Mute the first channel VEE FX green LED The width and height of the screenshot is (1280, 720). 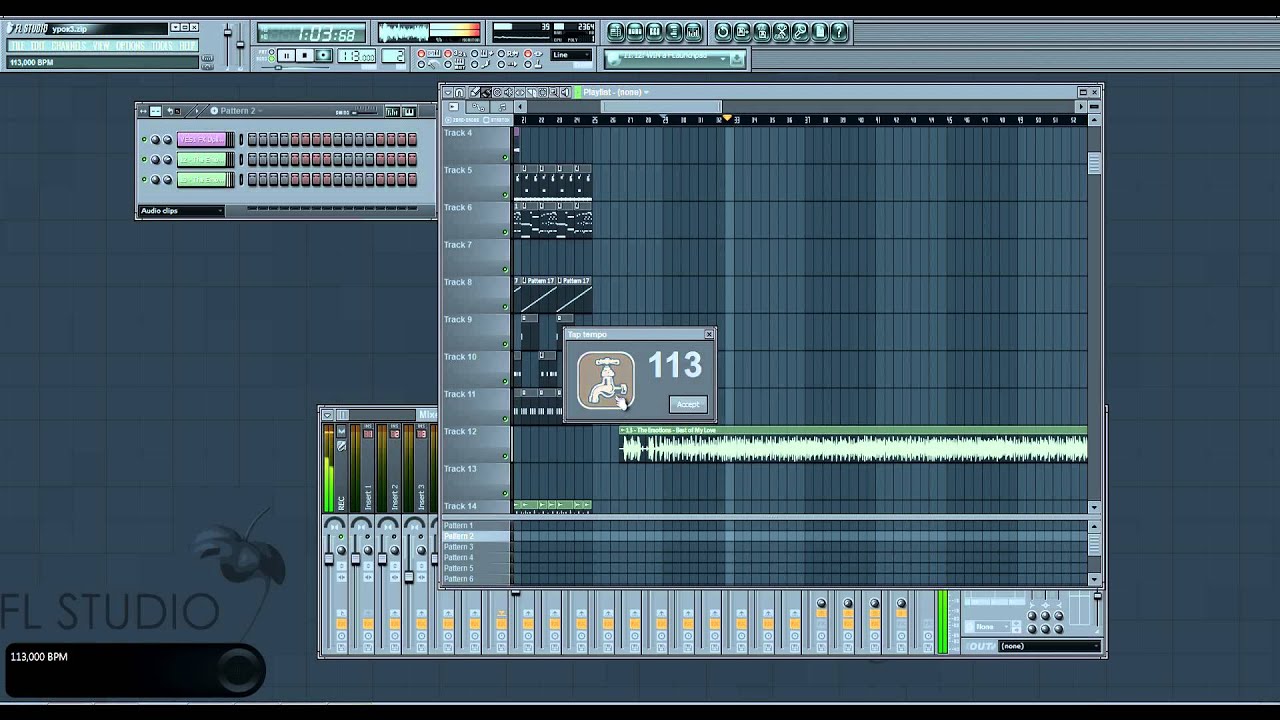tap(144, 139)
